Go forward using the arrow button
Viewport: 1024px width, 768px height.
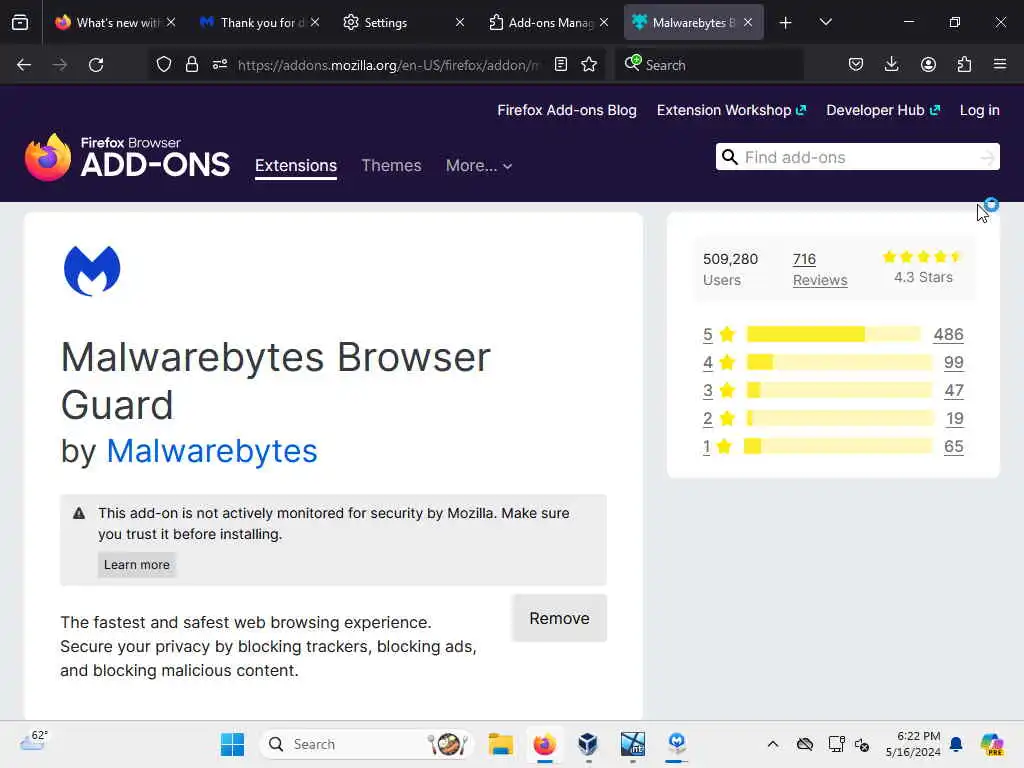pyautogui.click(x=60, y=65)
